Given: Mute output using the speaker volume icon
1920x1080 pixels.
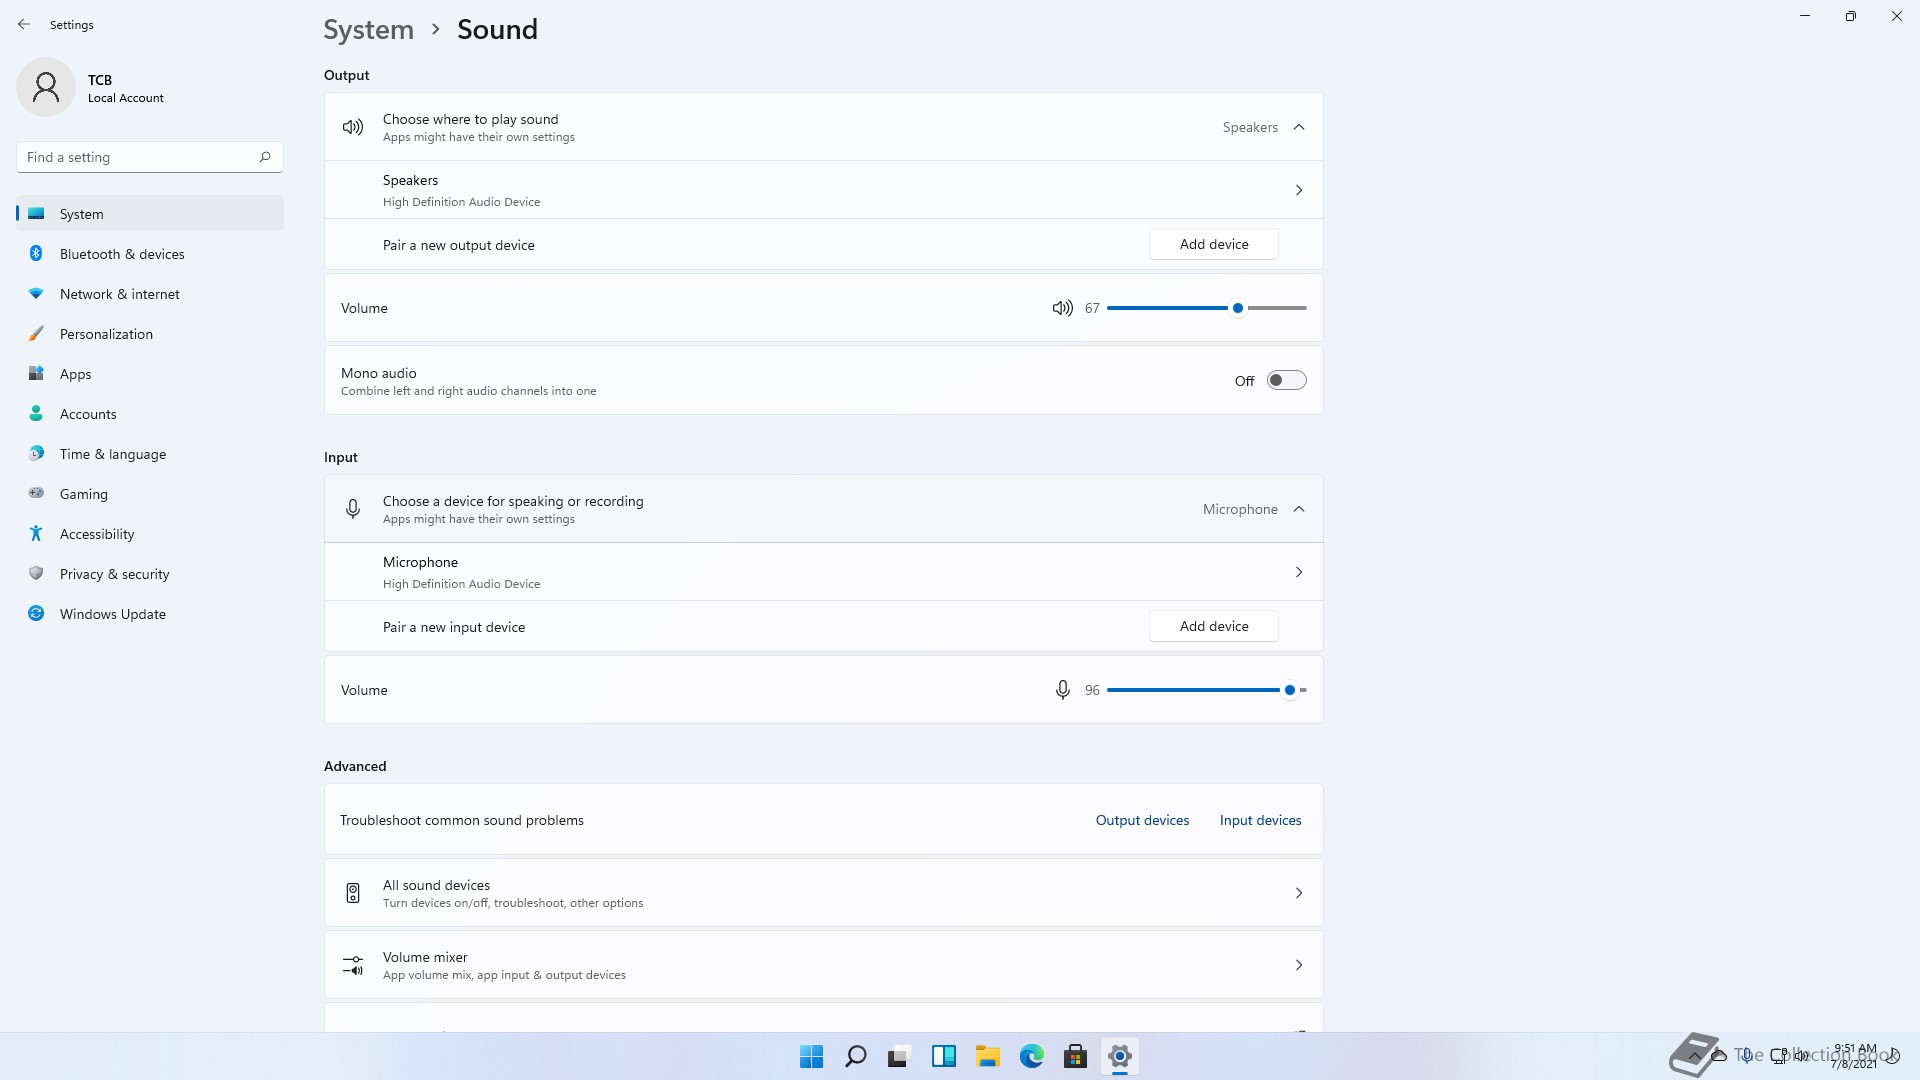Looking at the screenshot, I should click(x=1062, y=308).
